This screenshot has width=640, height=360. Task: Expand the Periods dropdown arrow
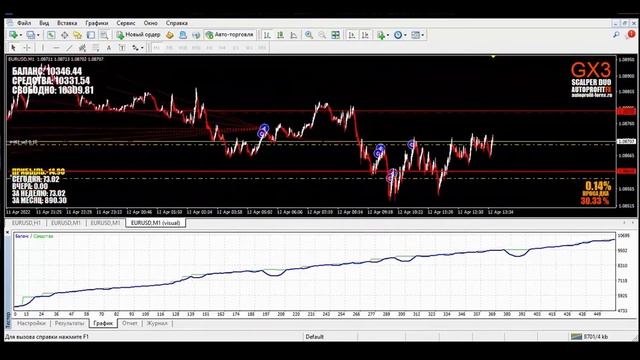(x=405, y=35)
